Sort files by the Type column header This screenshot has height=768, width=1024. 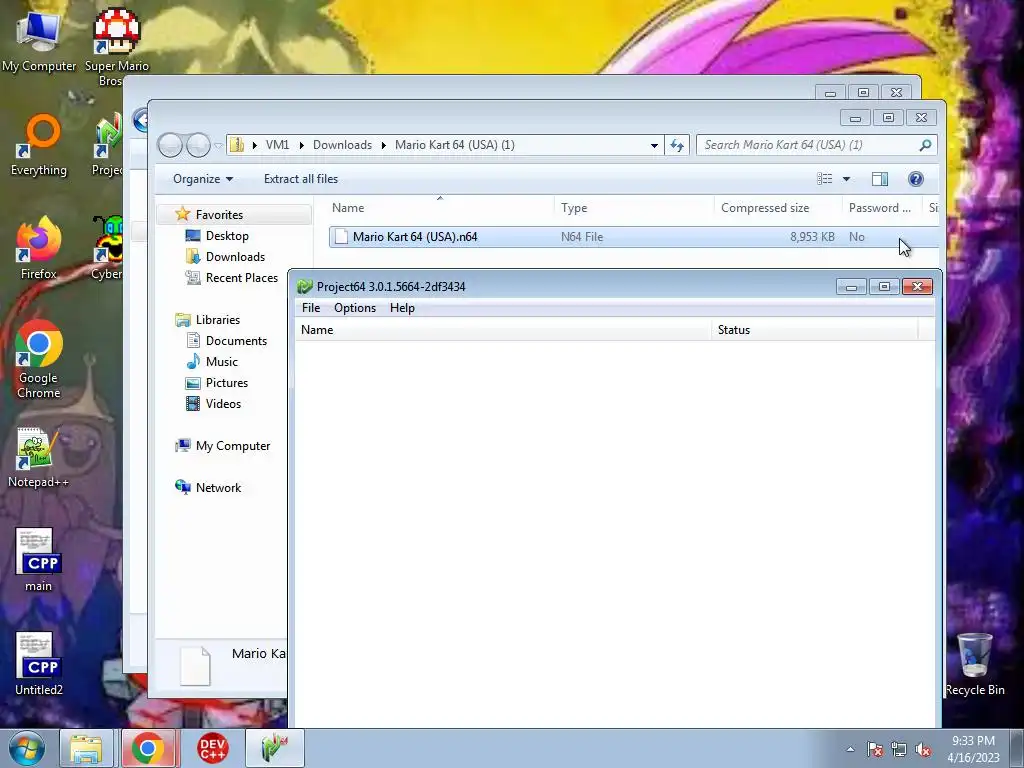click(634, 208)
